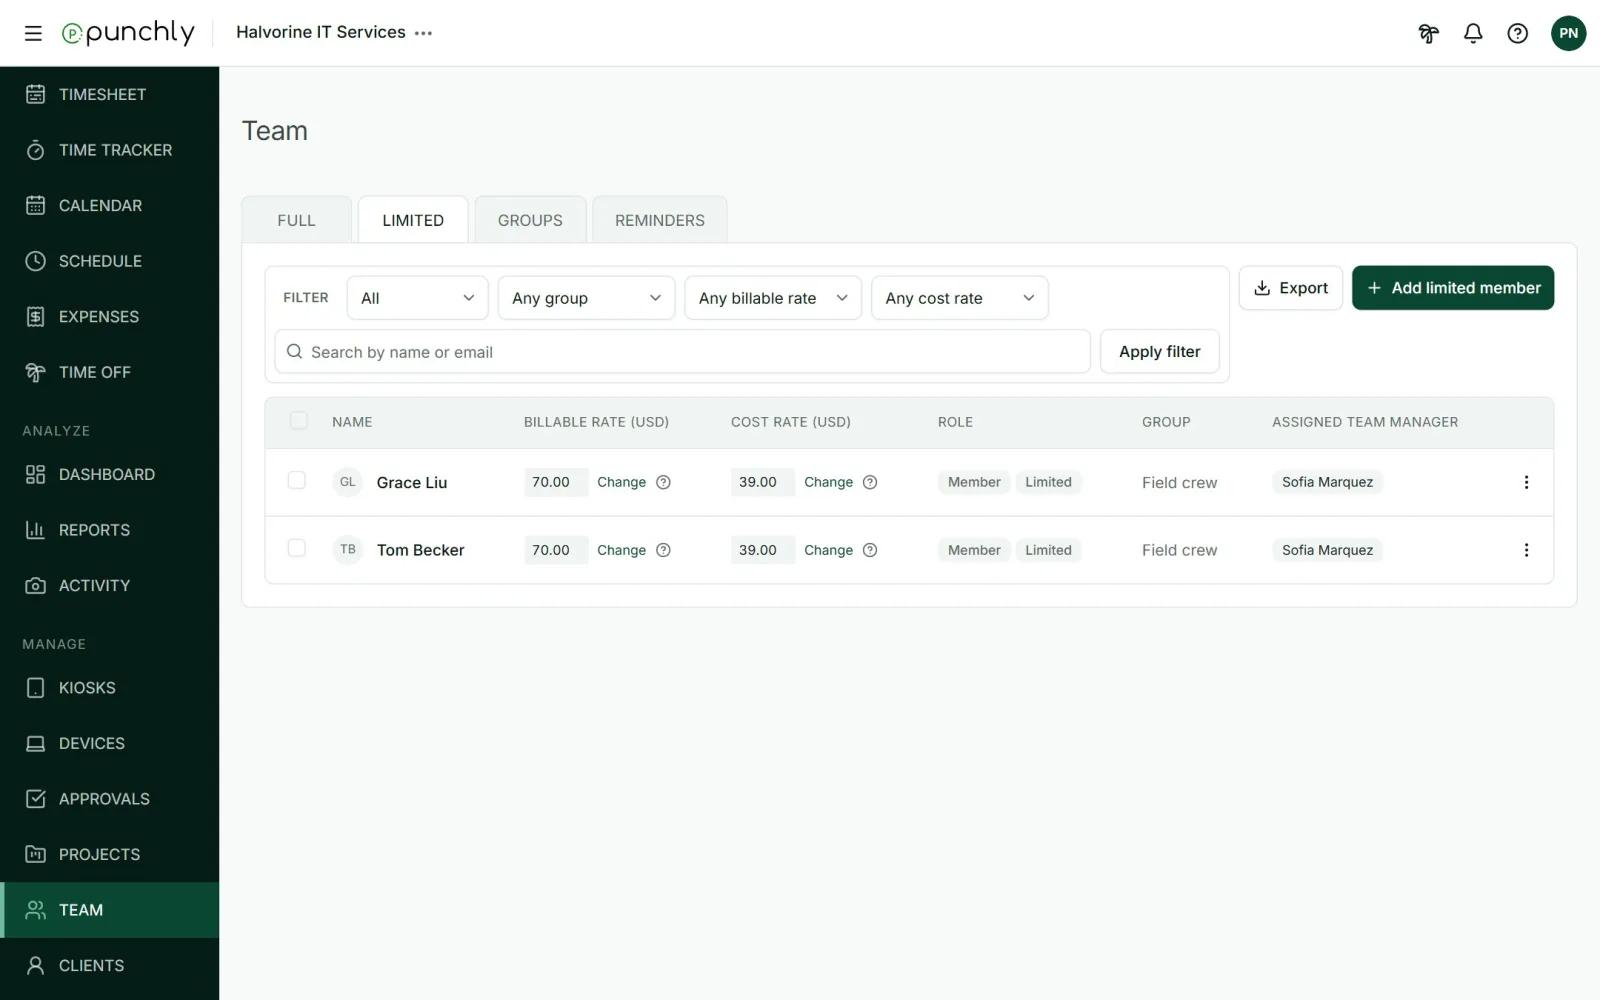Click billable rate help icon for Grace Liu
Image resolution: width=1600 pixels, height=1000 pixels.
pyautogui.click(x=663, y=482)
